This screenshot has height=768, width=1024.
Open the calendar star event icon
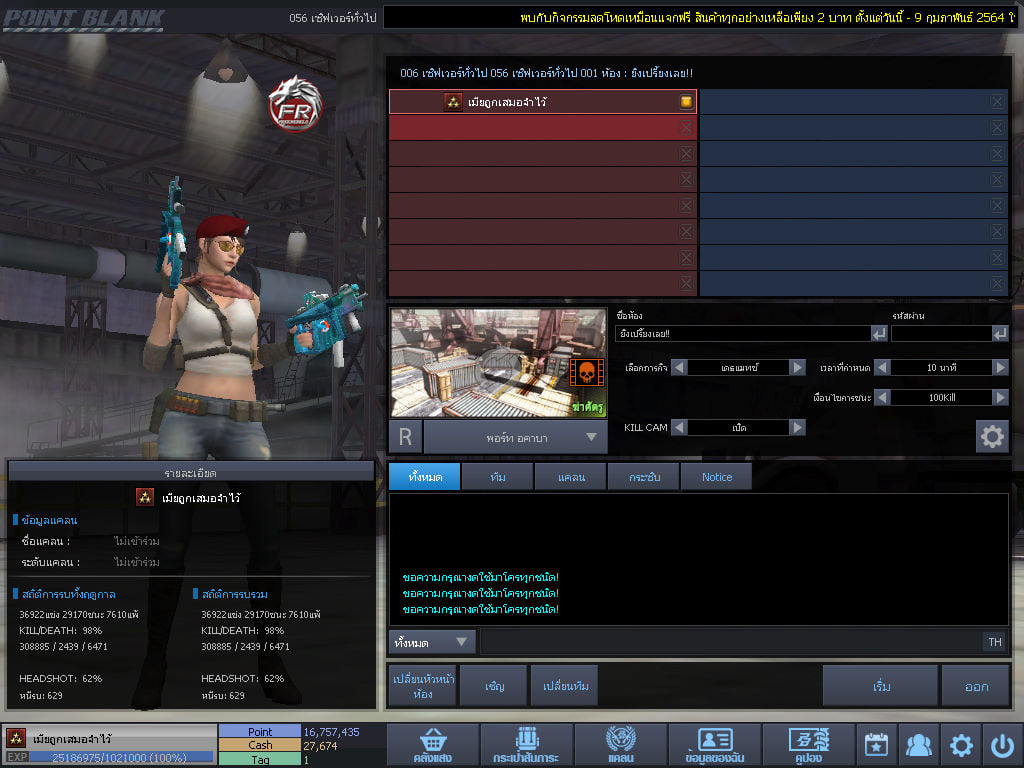(876, 745)
